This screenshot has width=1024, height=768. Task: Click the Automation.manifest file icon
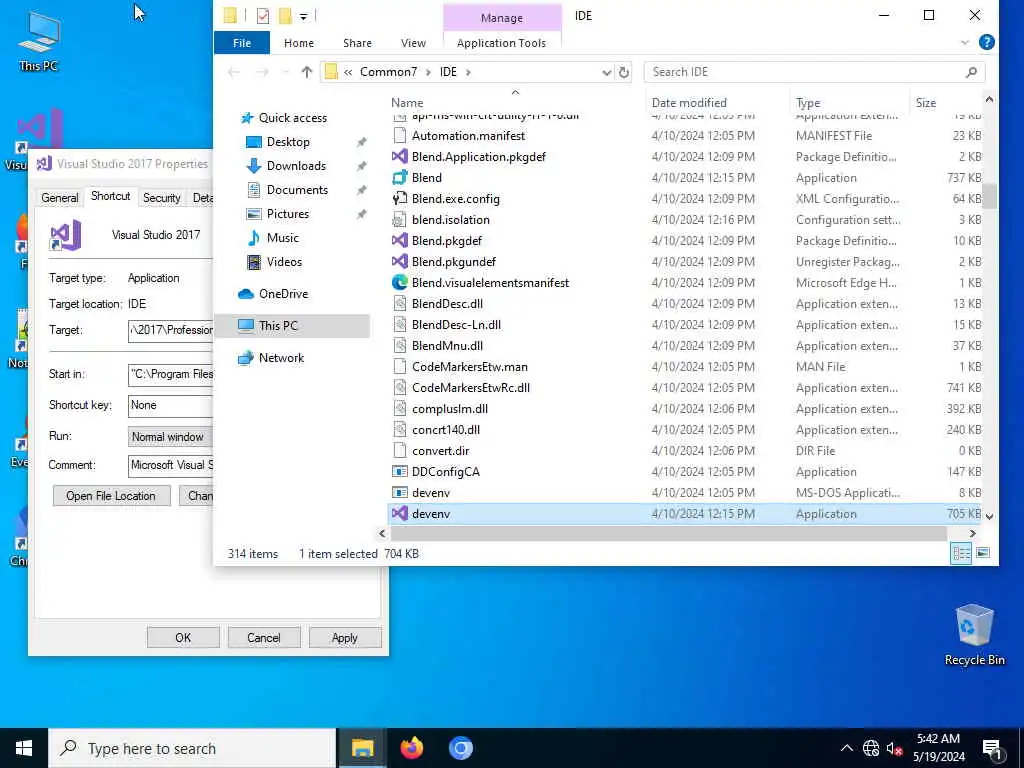pos(400,136)
